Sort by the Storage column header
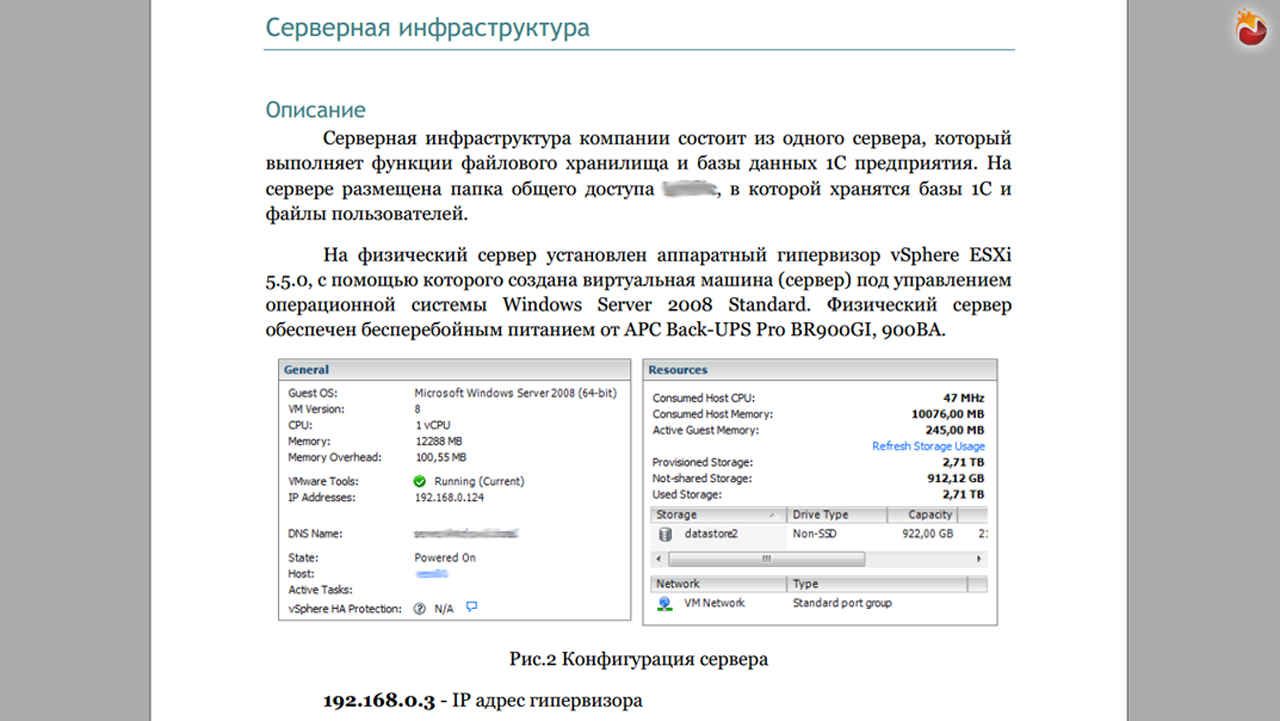 click(718, 515)
